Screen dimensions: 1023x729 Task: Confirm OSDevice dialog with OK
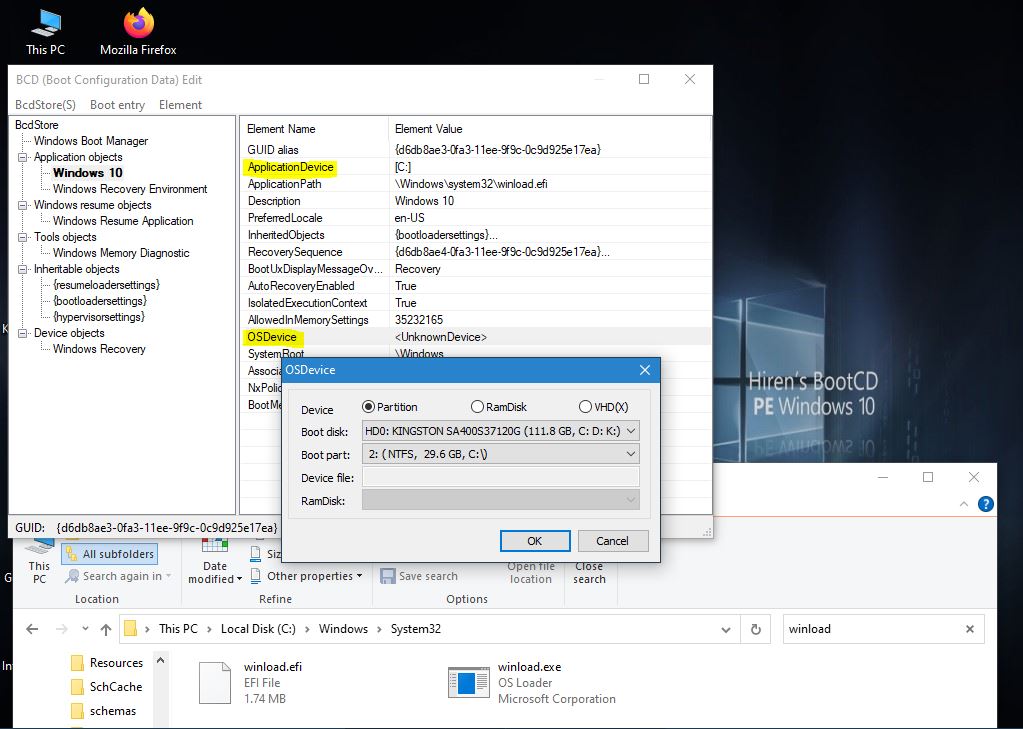tap(534, 541)
